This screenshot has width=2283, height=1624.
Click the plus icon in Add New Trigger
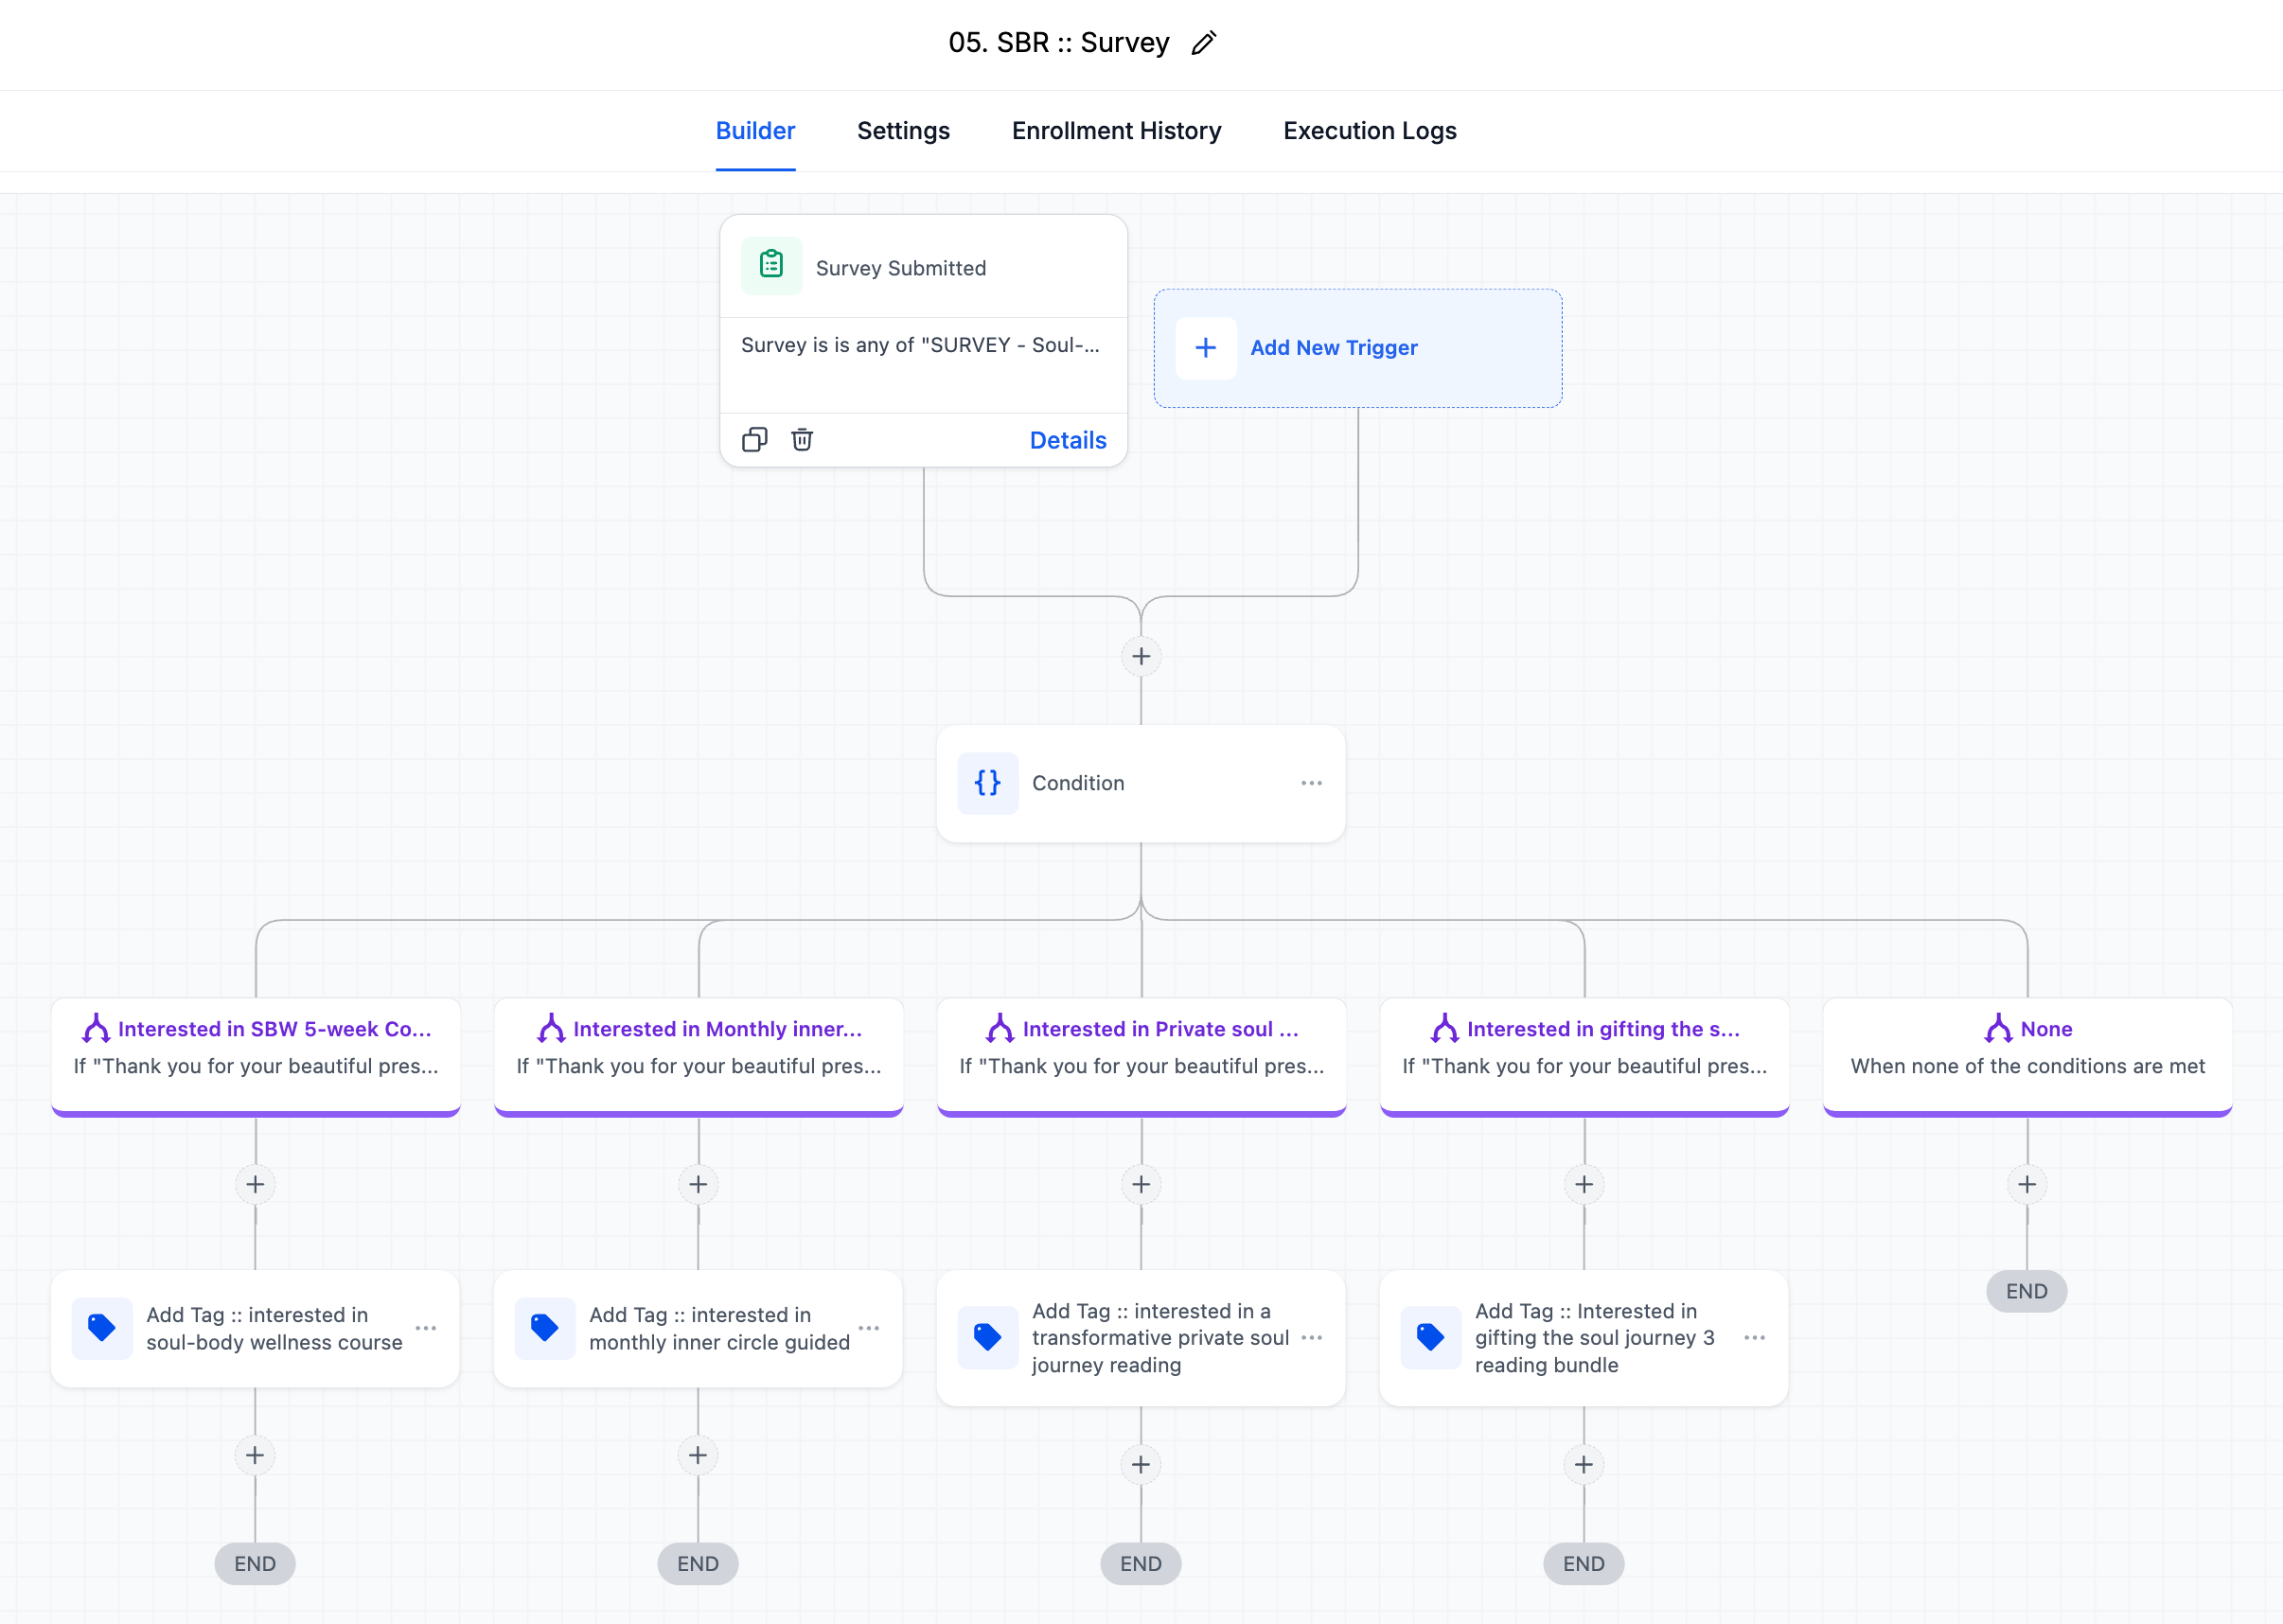1206,348
